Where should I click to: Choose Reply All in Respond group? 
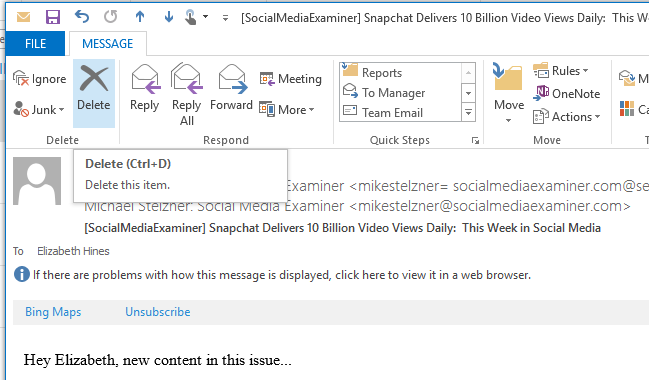coord(187,95)
